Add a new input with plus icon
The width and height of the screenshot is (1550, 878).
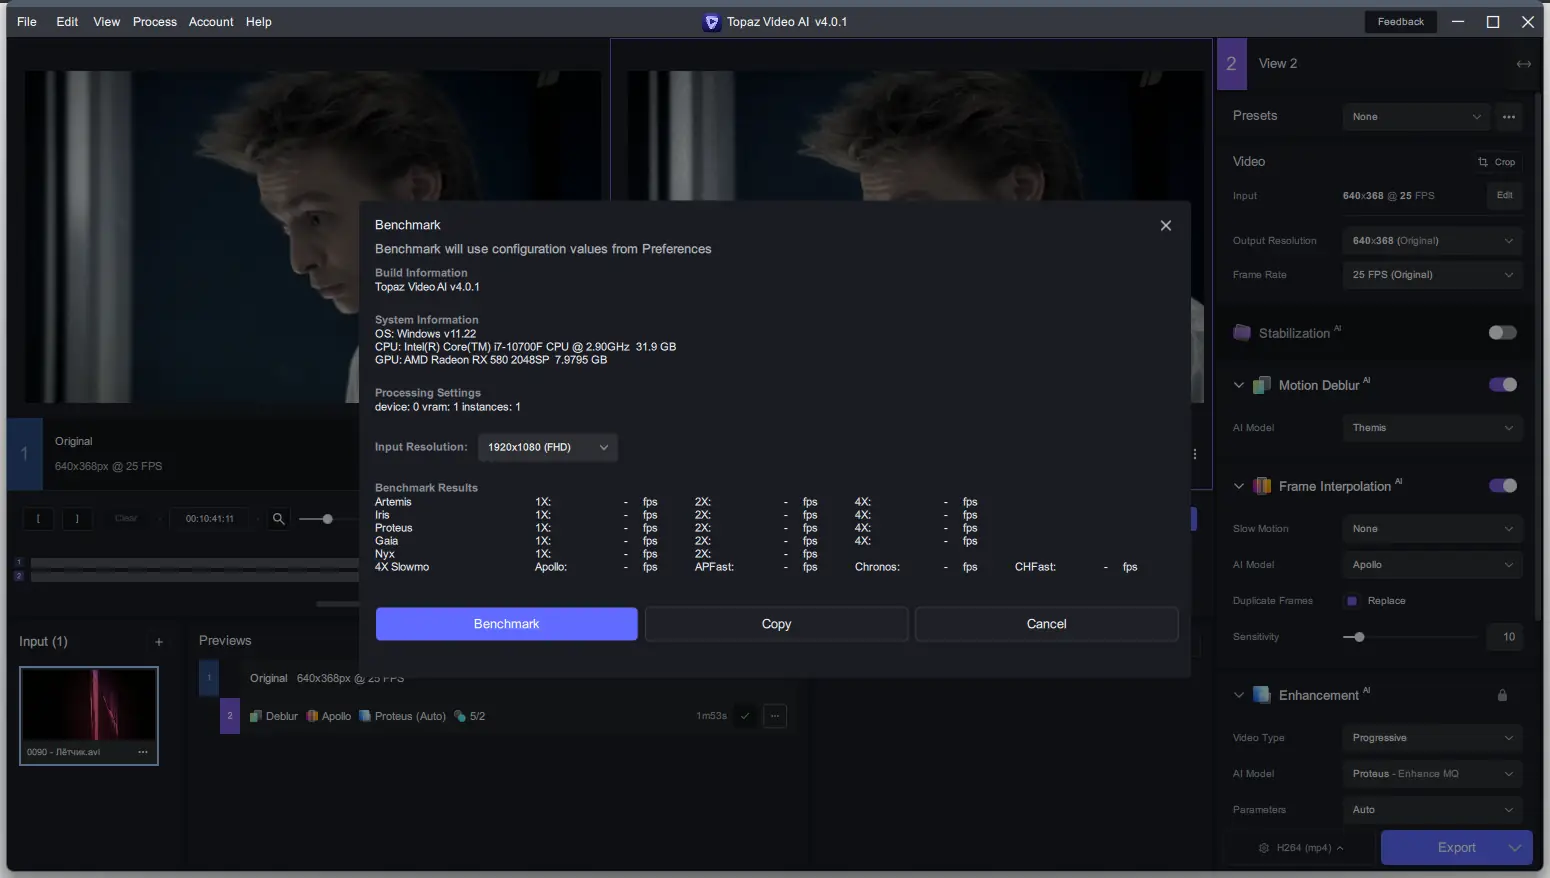point(159,642)
